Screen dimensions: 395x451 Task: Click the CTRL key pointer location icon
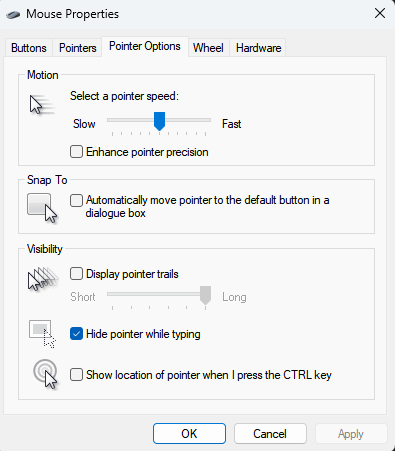tap(45, 374)
